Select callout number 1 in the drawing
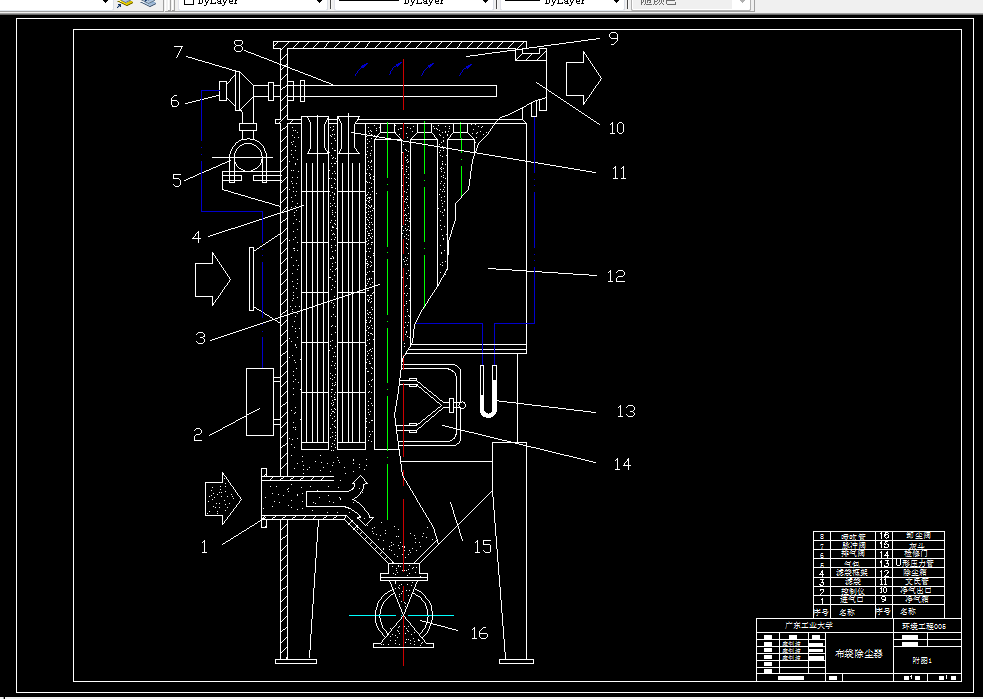983x699 pixels. pyautogui.click(x=204, y=547)
